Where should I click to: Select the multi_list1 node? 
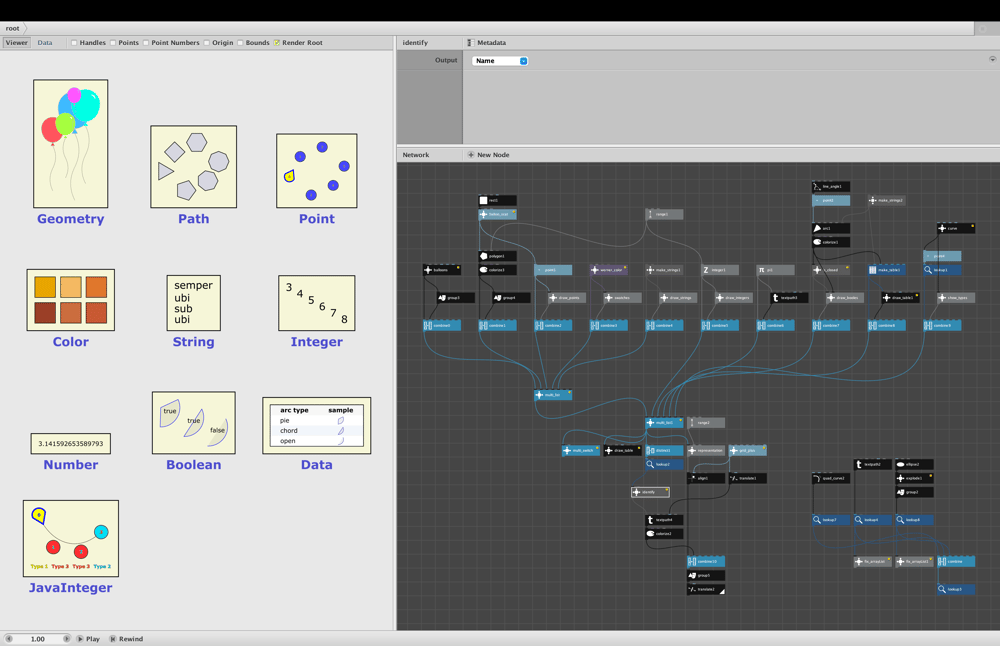[x=664, y=422]
